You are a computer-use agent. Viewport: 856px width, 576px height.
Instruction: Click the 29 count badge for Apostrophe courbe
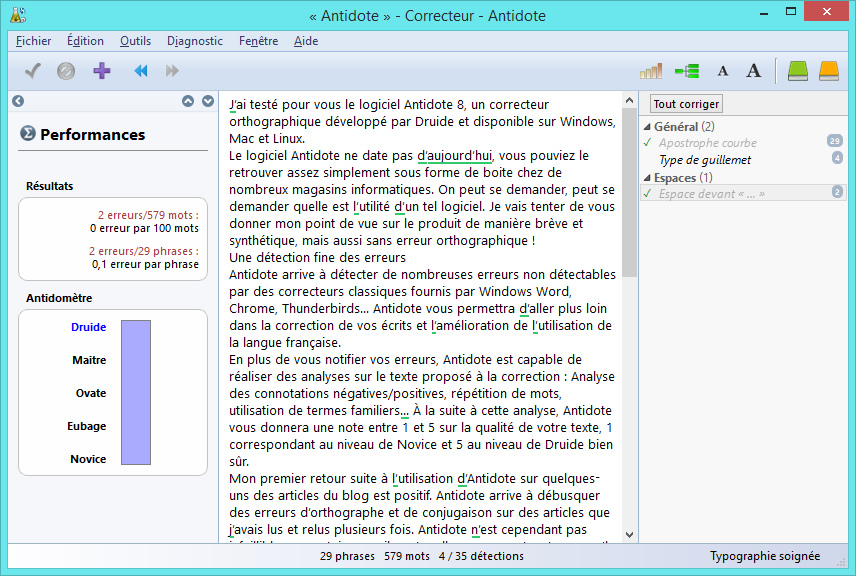(834, 141)
